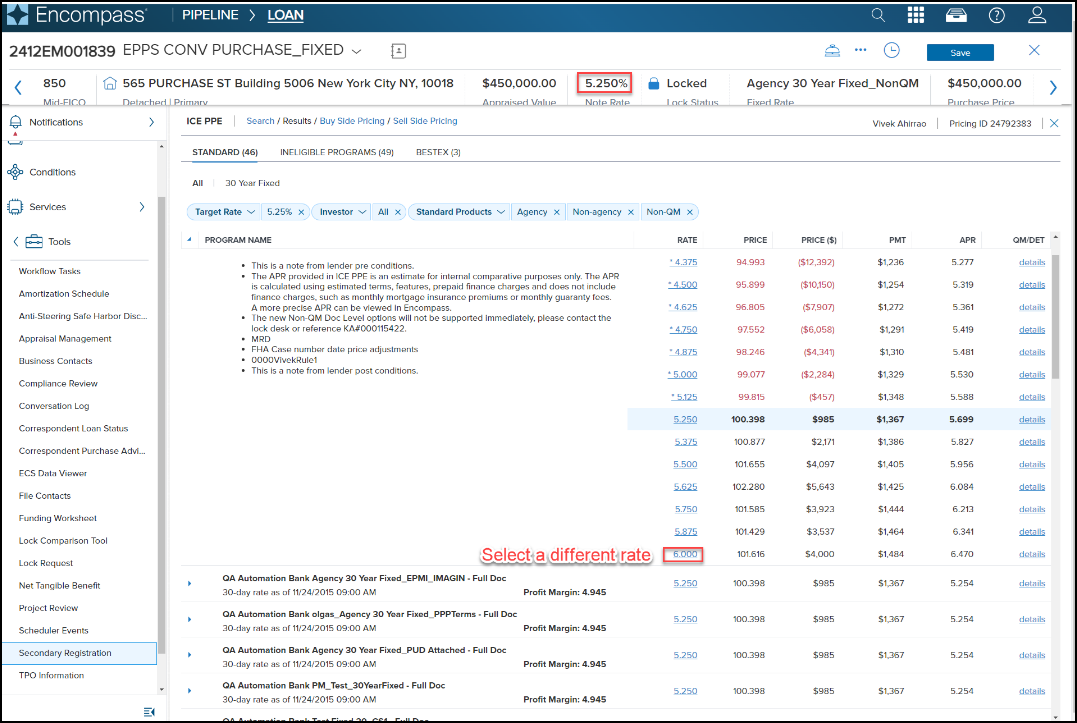
Task: Click the pricing results vertical scrollbar
Action: 1056,316
